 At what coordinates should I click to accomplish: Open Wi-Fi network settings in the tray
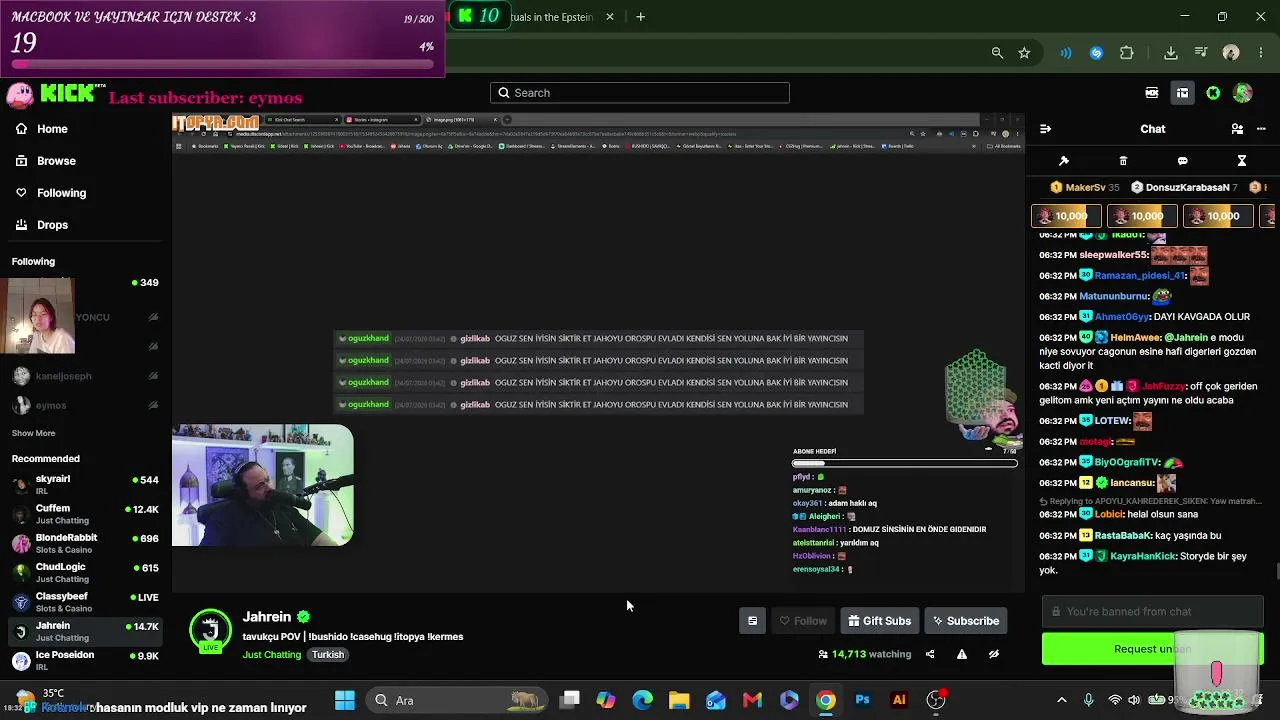[1115, 700]
